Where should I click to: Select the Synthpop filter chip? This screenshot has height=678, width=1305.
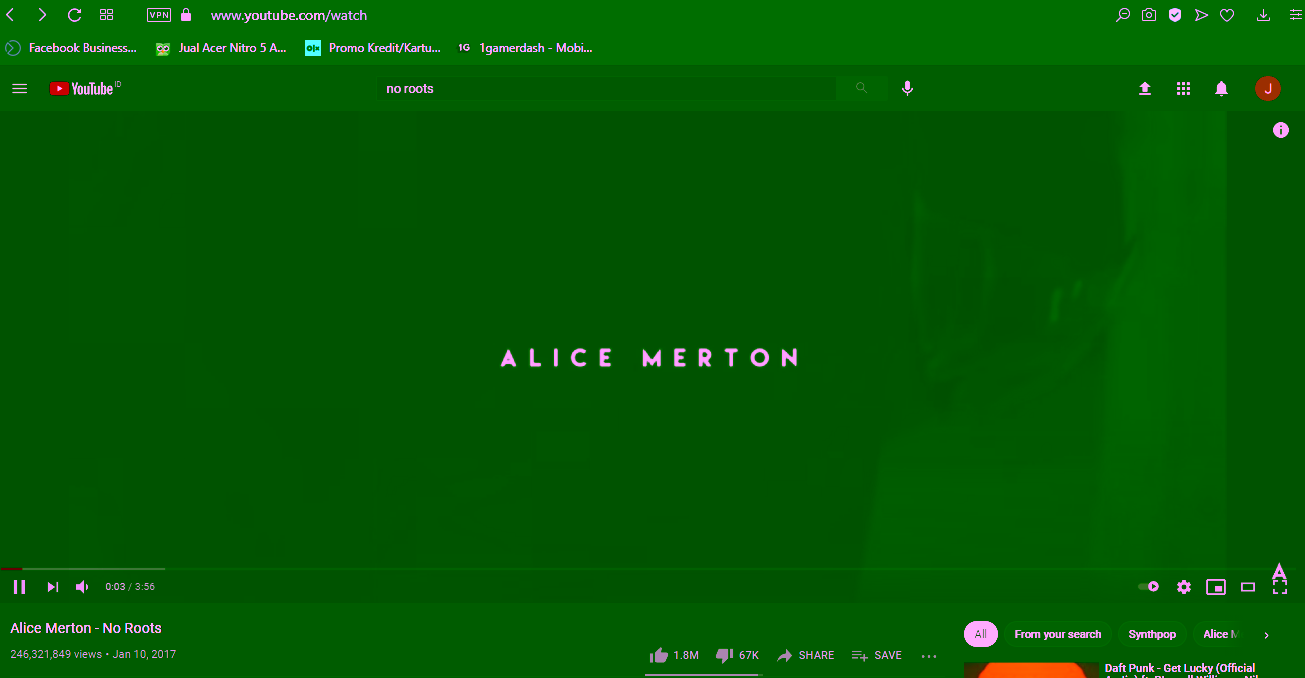tap(1152, 634)
